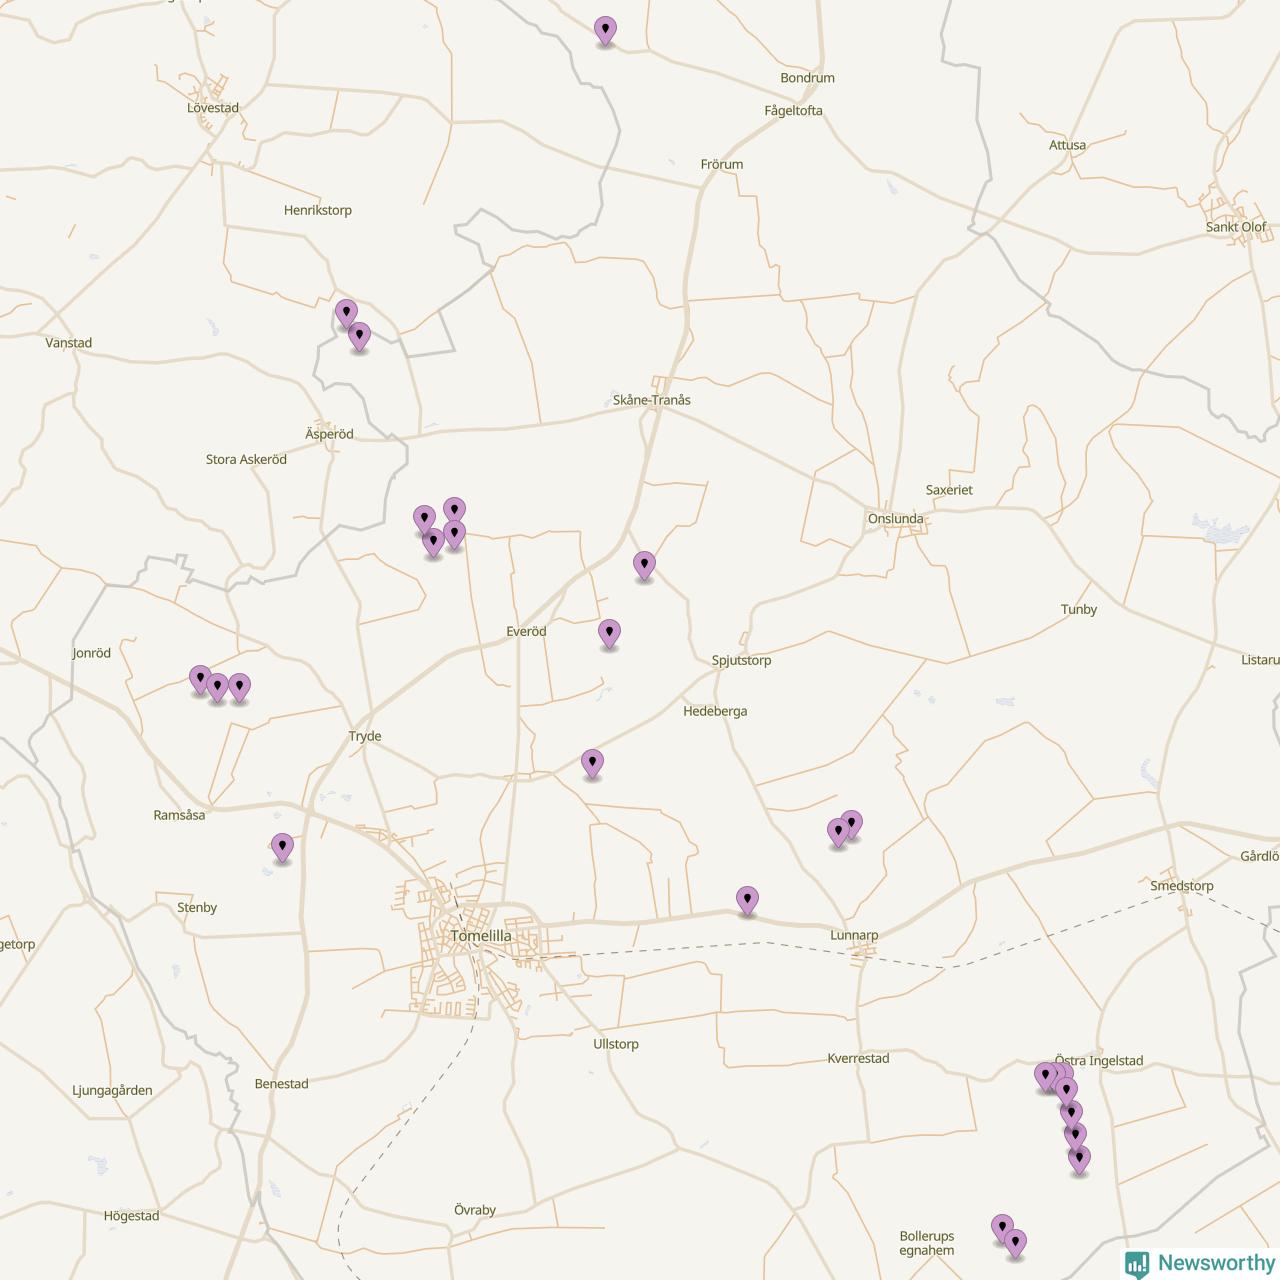The image size is (1280, 1280).
Task: Click the Benestad label
Action: tap(281, 1084)
